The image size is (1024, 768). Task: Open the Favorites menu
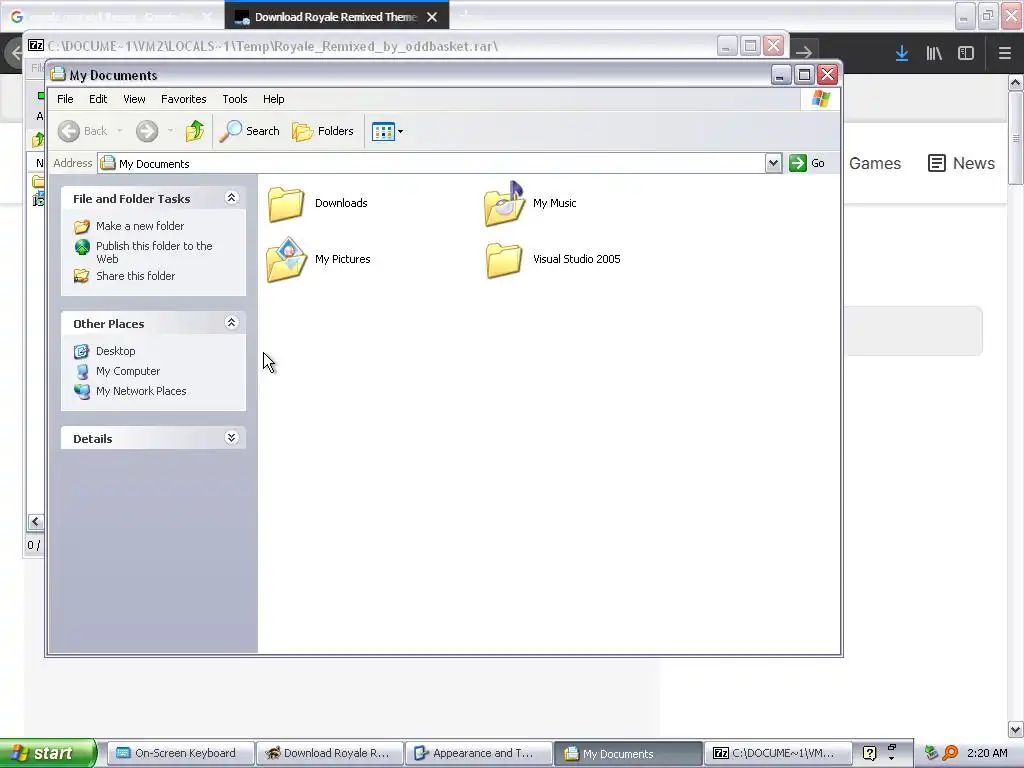pyautogui.click(x=184, y=99)
